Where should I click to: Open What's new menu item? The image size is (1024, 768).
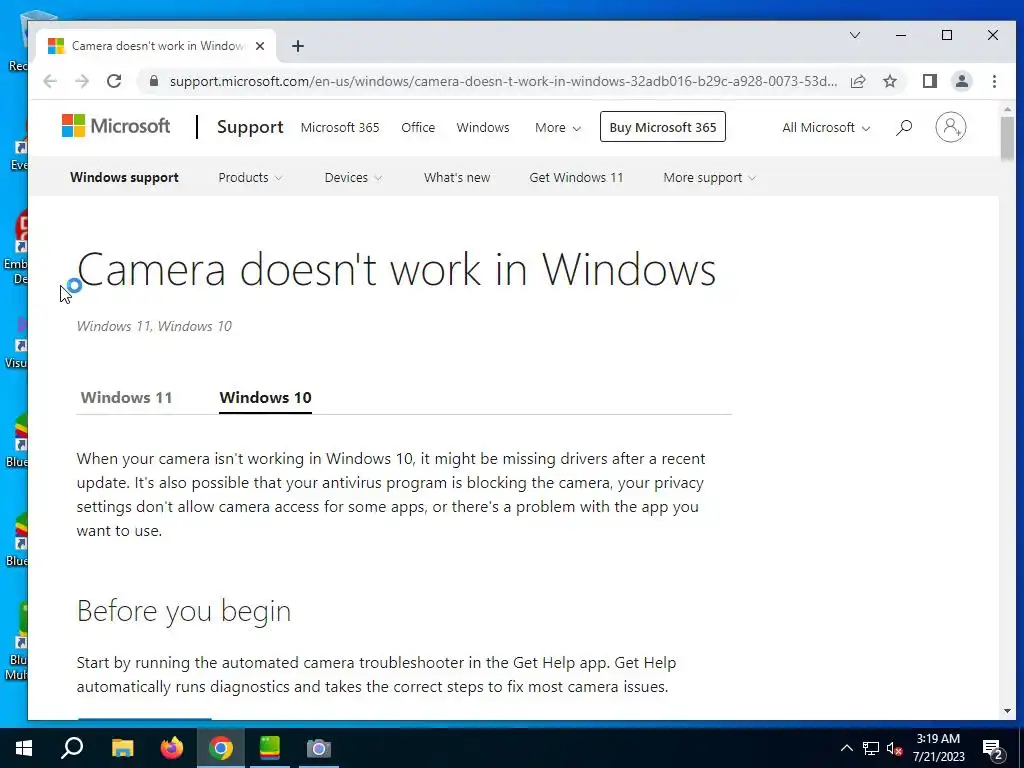(x=456, y=178)
